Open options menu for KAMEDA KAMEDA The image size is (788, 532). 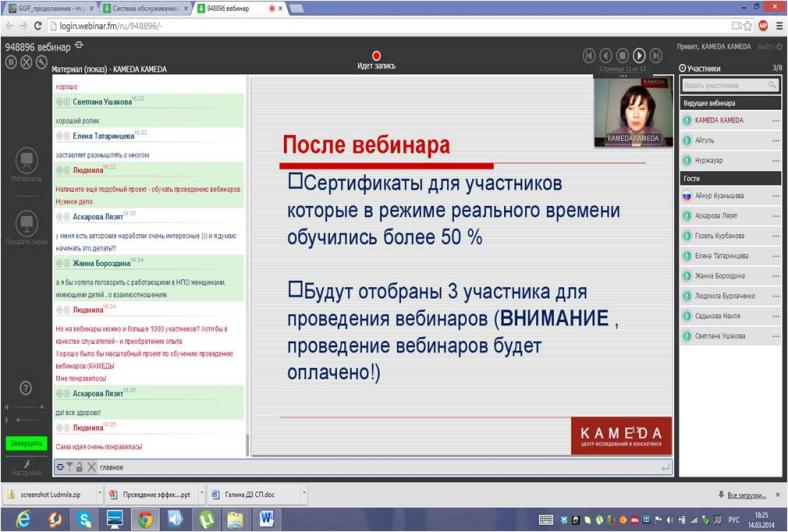(x=776, y=121)
